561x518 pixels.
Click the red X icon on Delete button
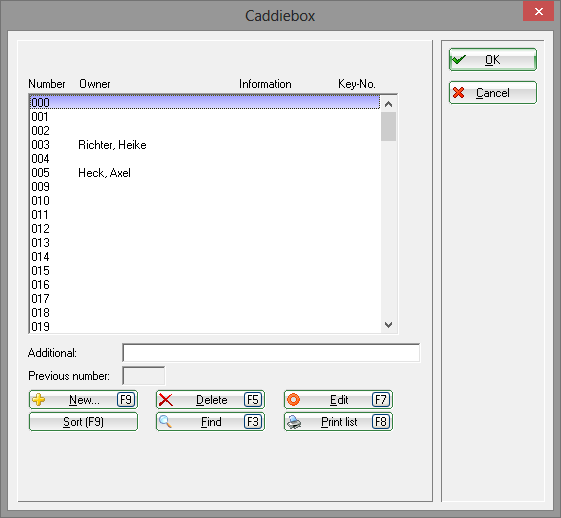[166, 400]
